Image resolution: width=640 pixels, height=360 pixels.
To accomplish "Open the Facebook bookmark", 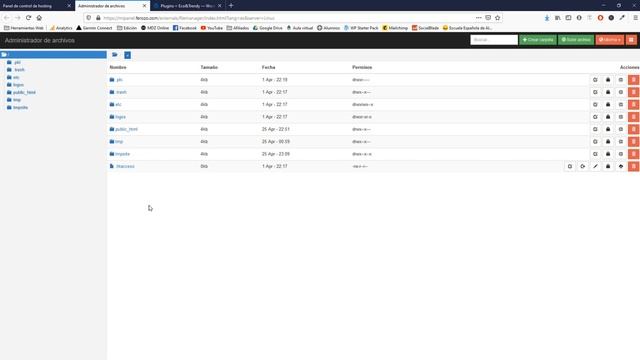I will pyautogui.click(x=184, y=28).
